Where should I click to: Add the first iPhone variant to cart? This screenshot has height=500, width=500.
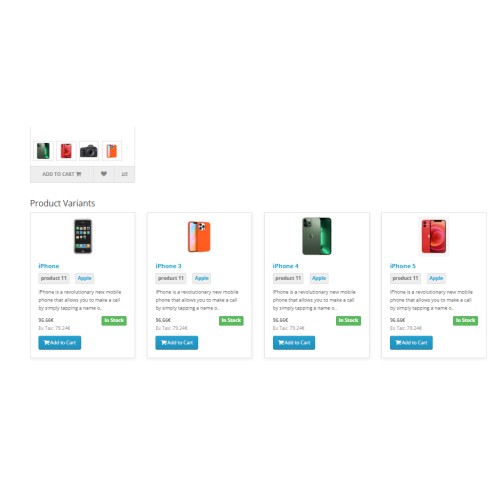click(60, 343)
